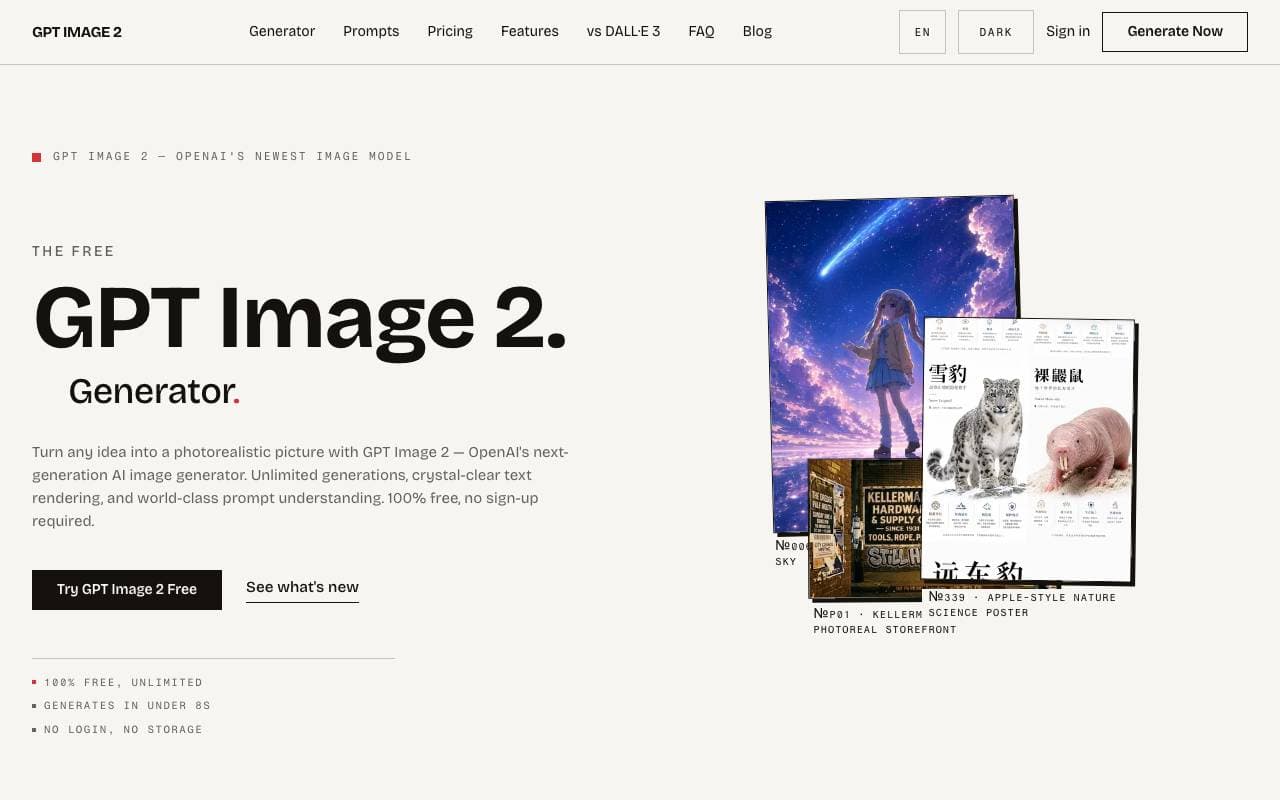The height and width of the screenshot is (800, 1280).
Task: Click the Generator subheading text
Action: click(x=154, y=391)
